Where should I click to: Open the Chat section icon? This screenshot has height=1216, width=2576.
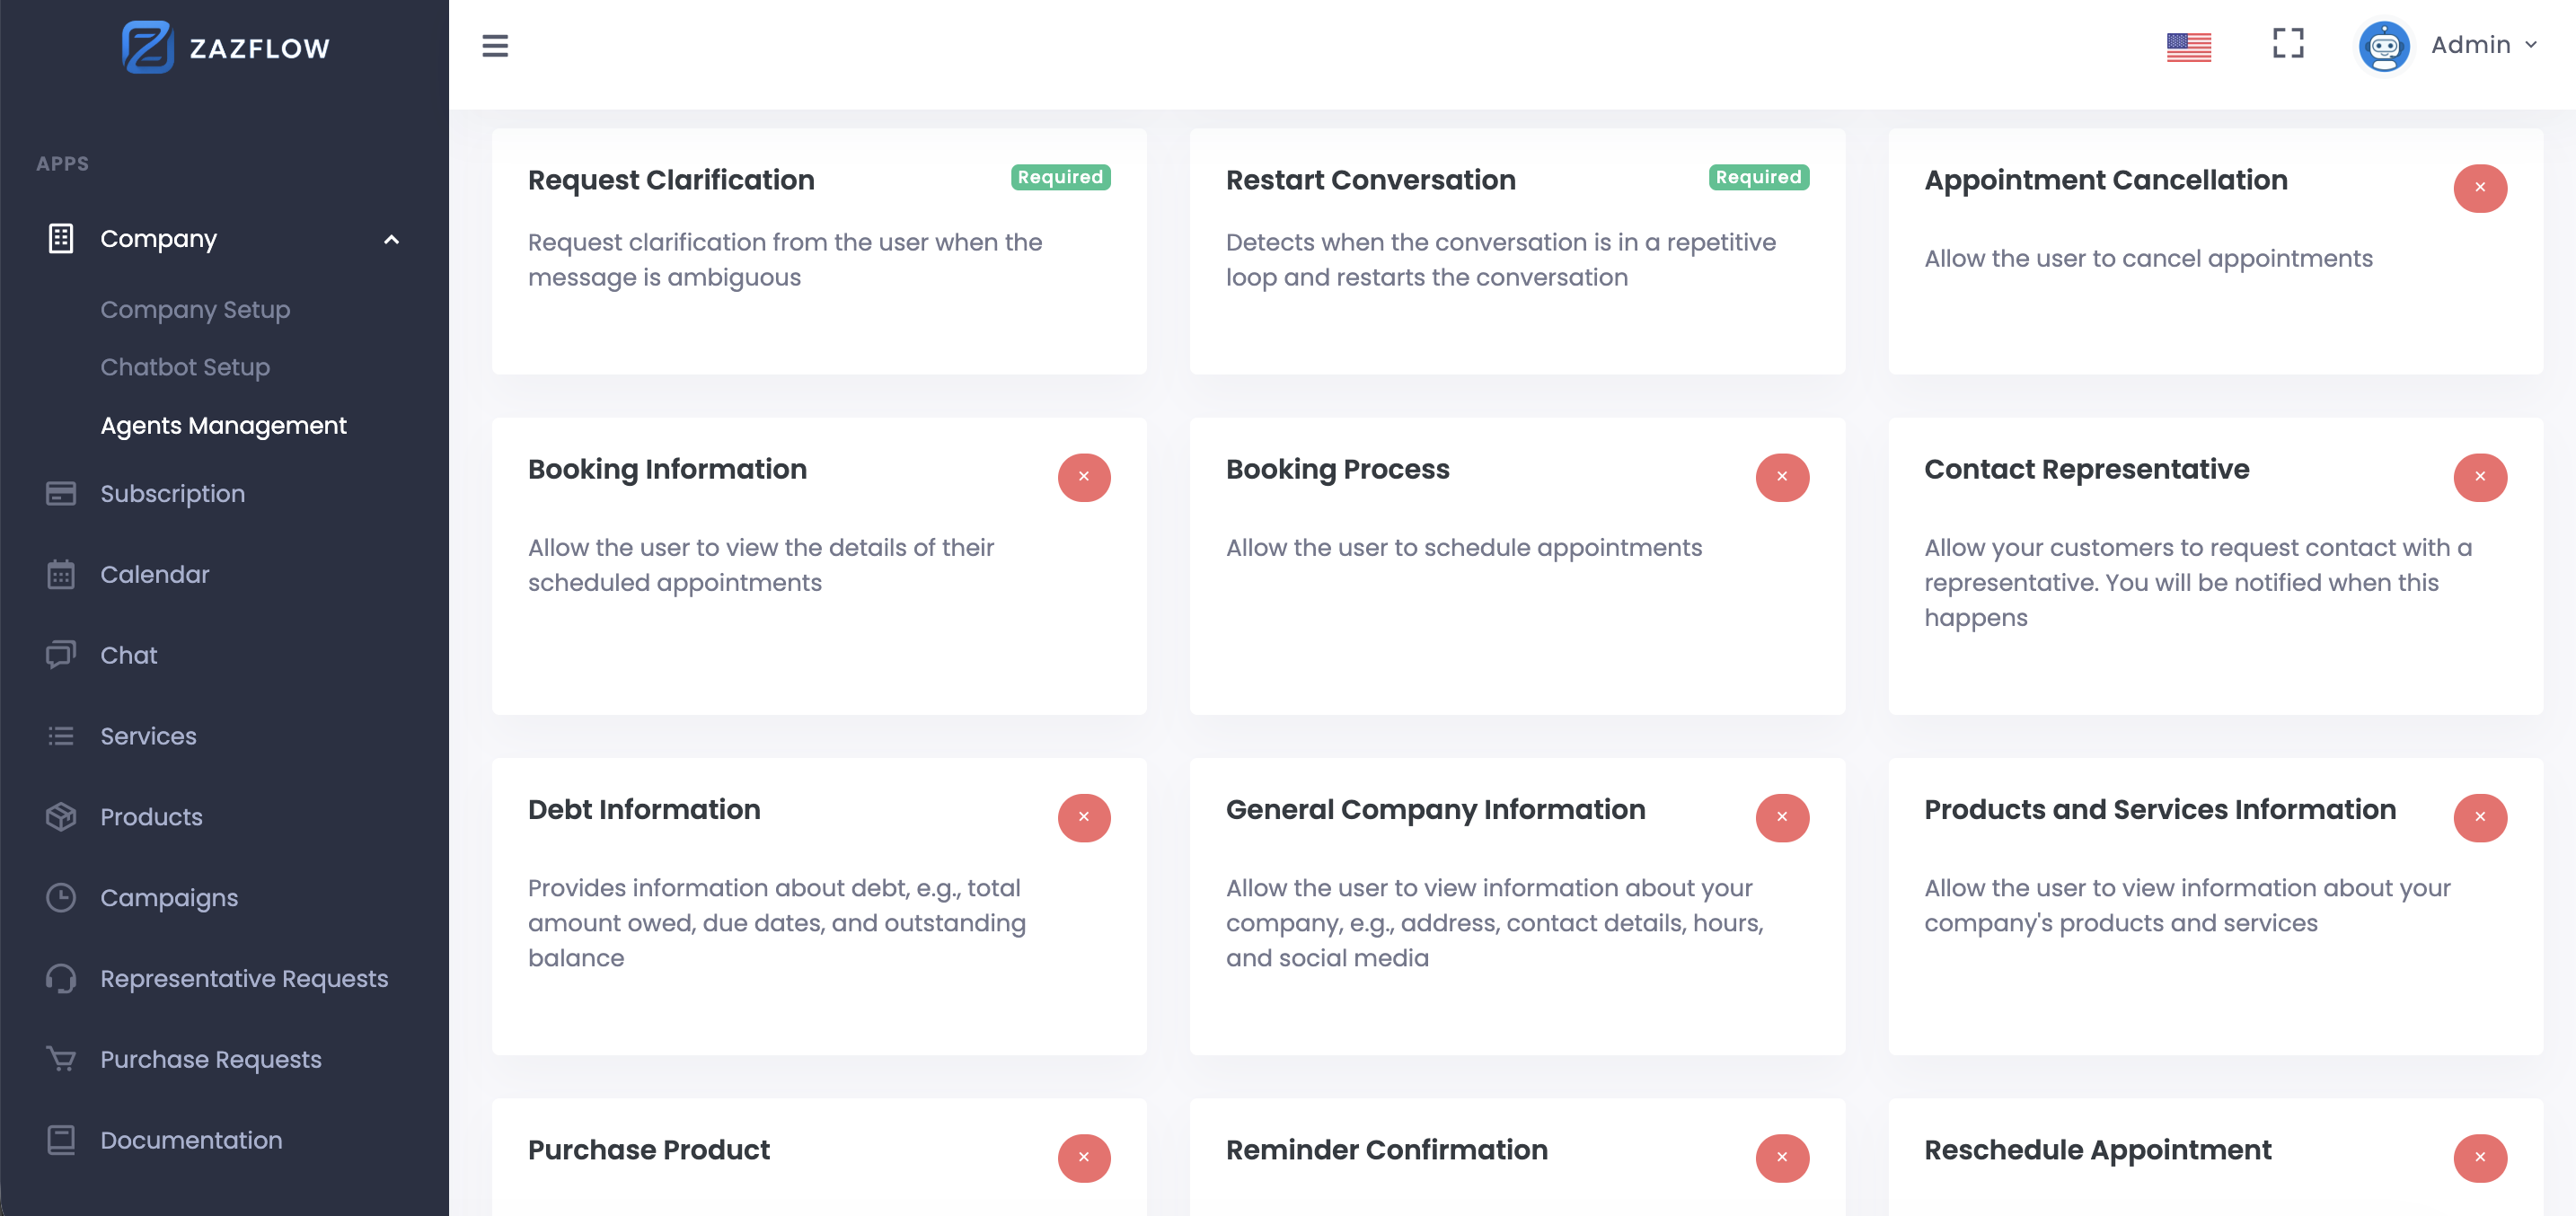(60, 655)
